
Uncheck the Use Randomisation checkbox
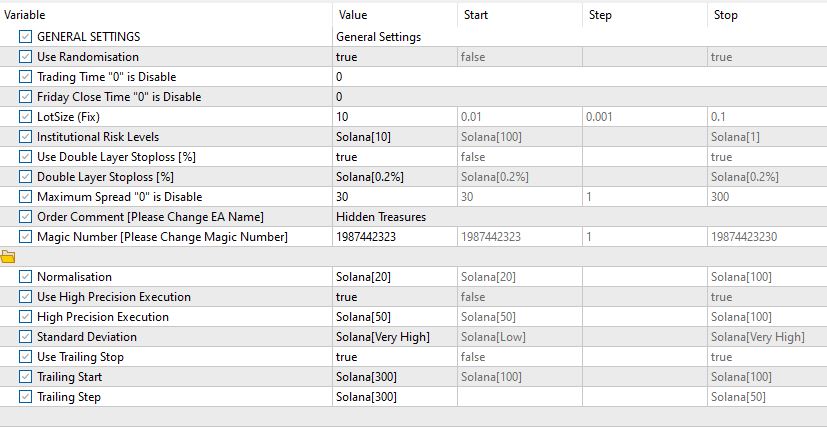(25, 57)
